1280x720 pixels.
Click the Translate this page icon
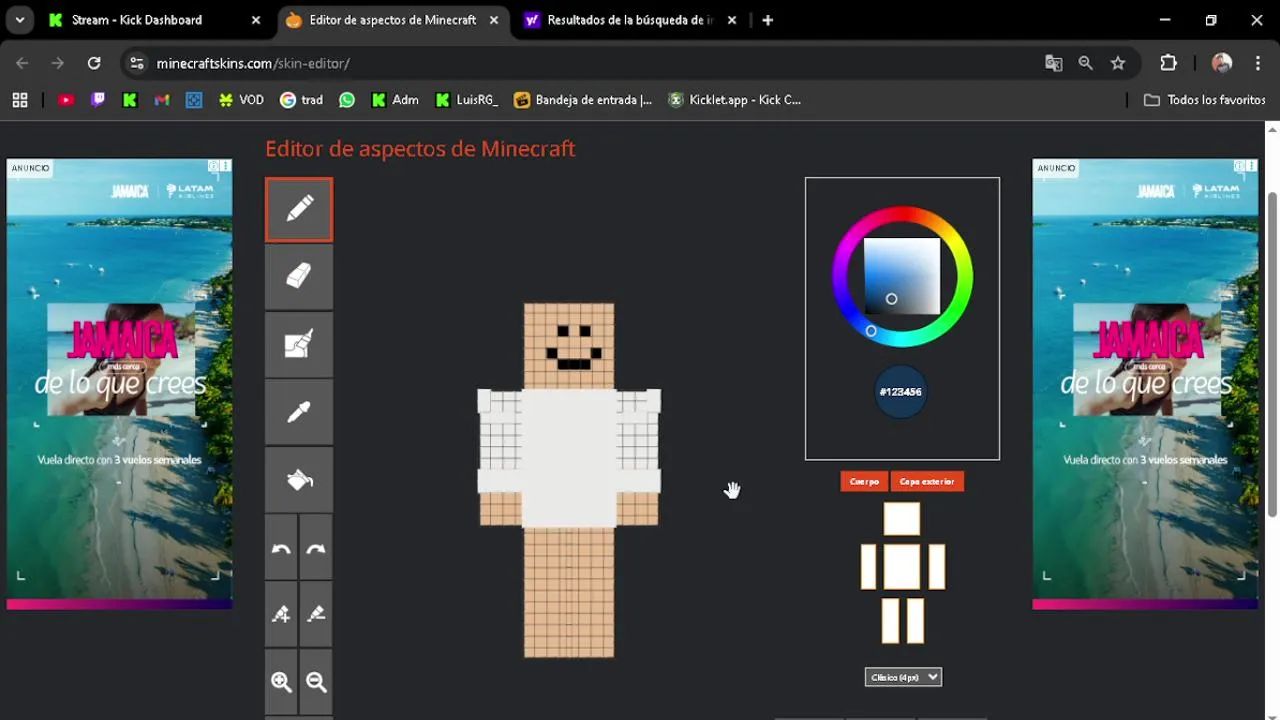(1053, 63)
